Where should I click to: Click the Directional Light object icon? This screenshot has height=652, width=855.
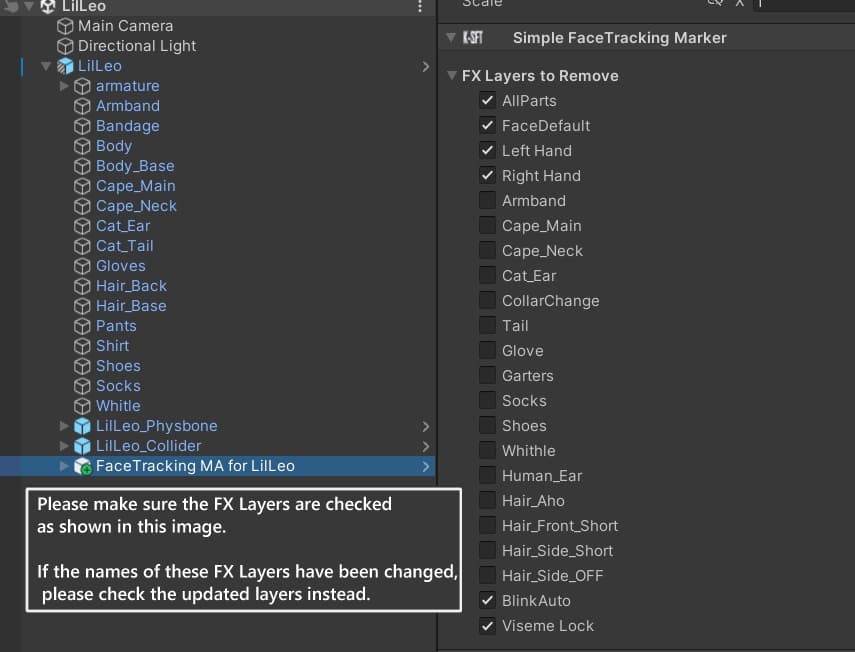(66, 46)
